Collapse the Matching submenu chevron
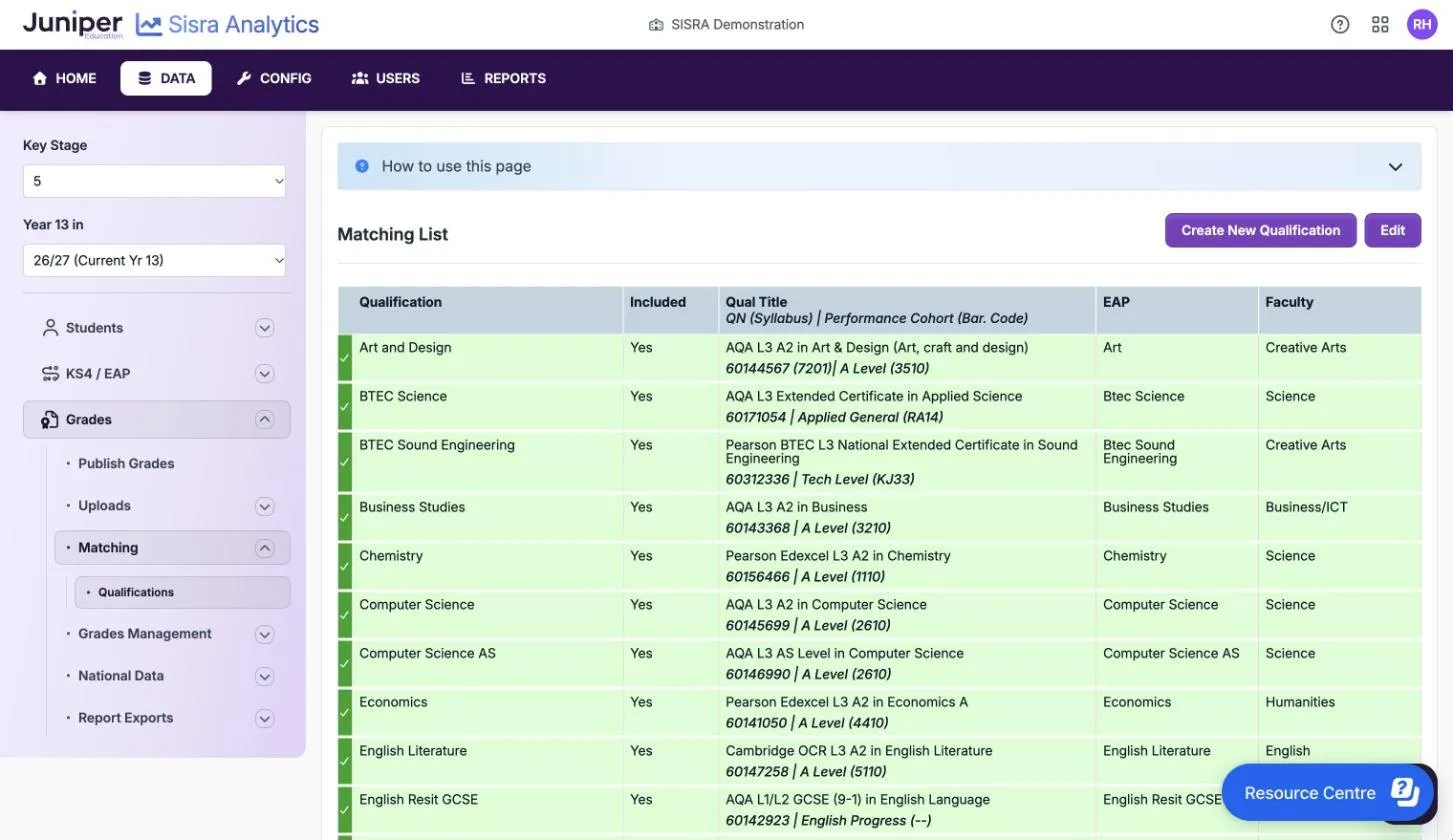Screen dimensions: 1453x840 [x=264, y=548]
